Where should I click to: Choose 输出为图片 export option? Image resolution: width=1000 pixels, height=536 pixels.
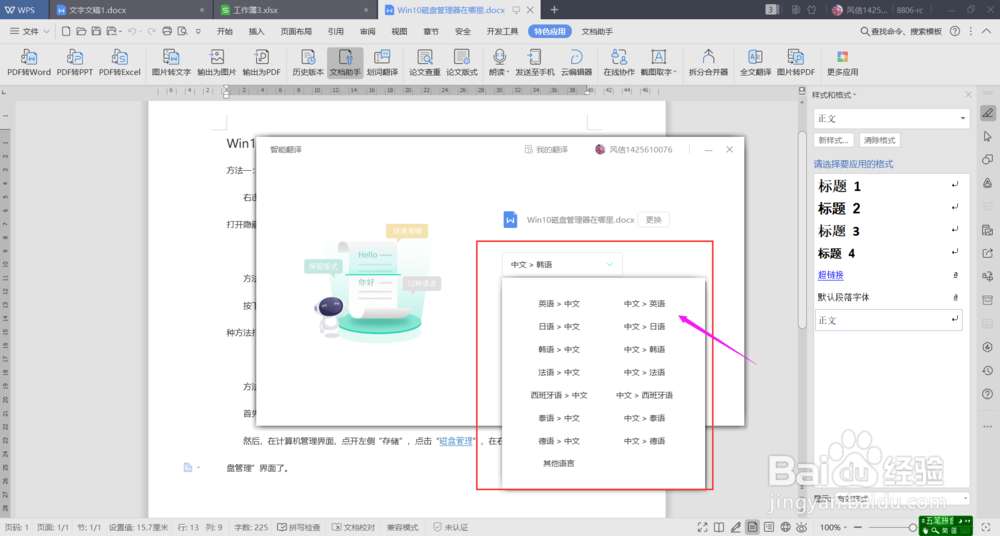pos(216,63)
